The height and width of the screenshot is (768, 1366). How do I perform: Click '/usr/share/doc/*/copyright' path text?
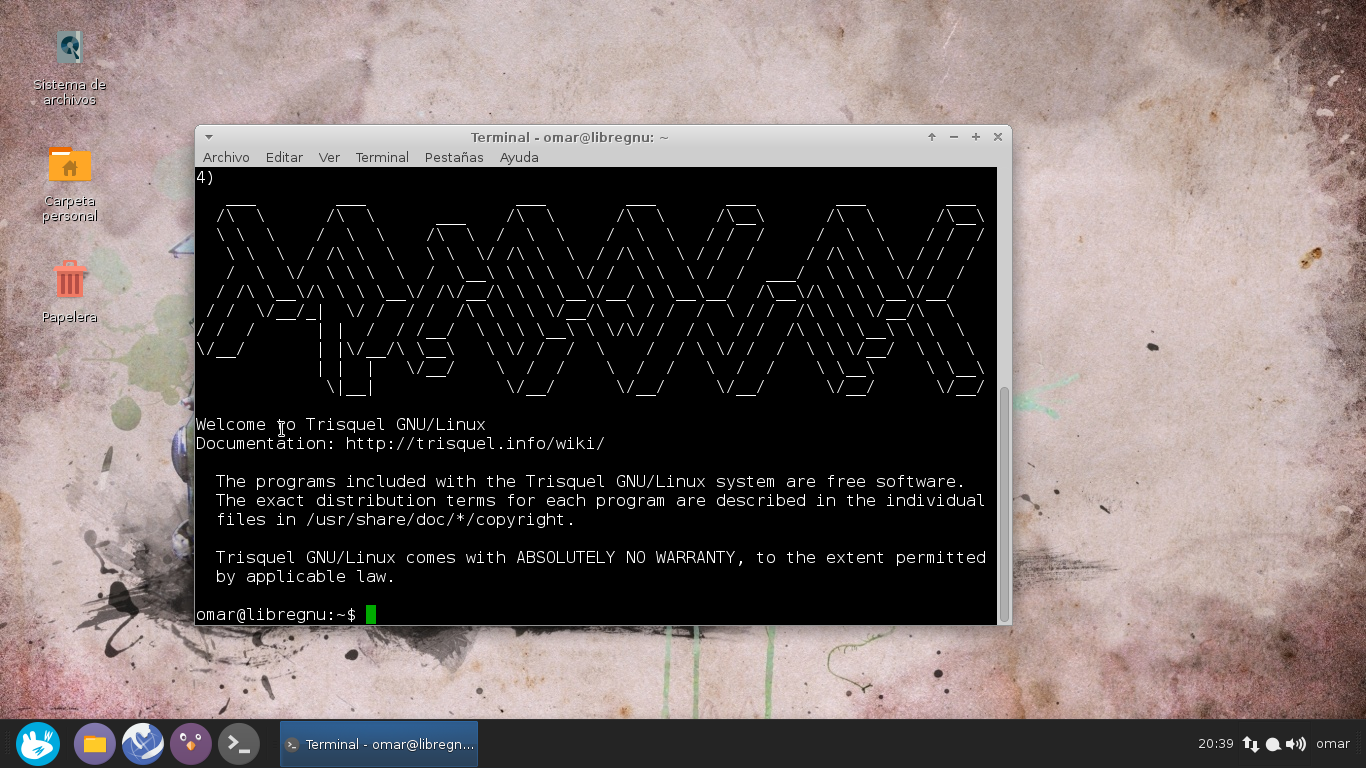point(436,519)
